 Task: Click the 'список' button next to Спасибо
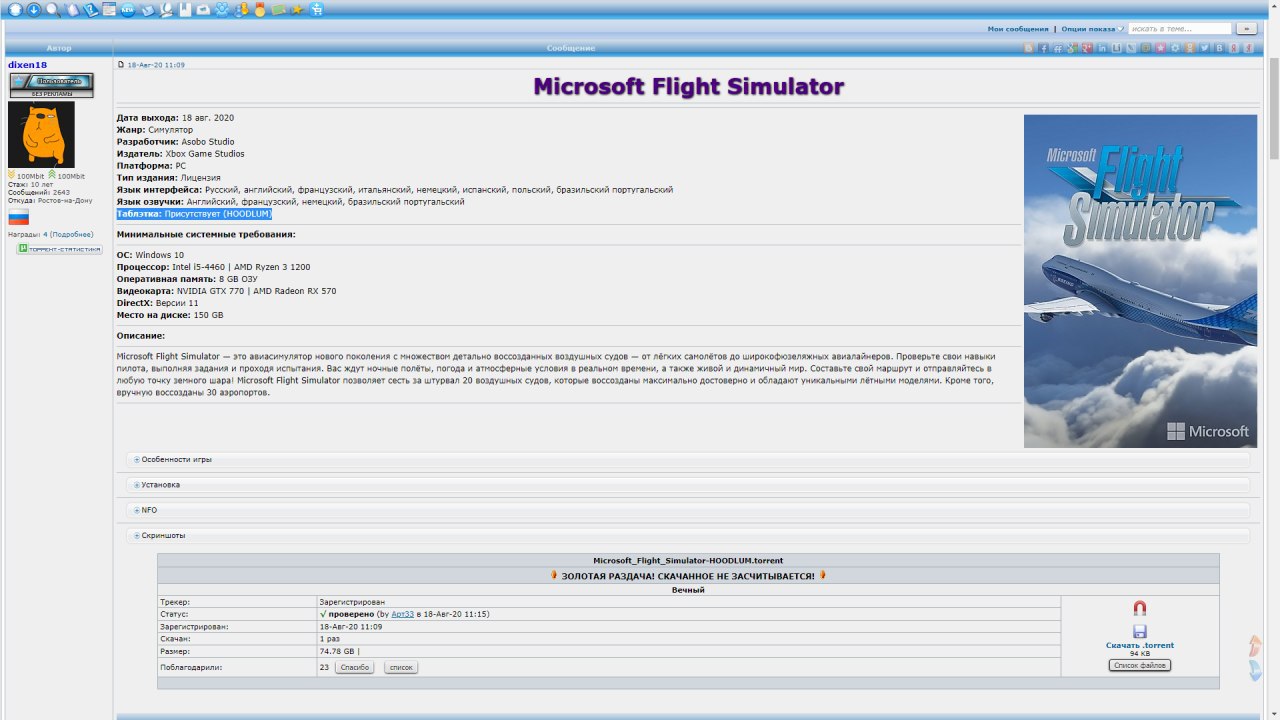401,667
